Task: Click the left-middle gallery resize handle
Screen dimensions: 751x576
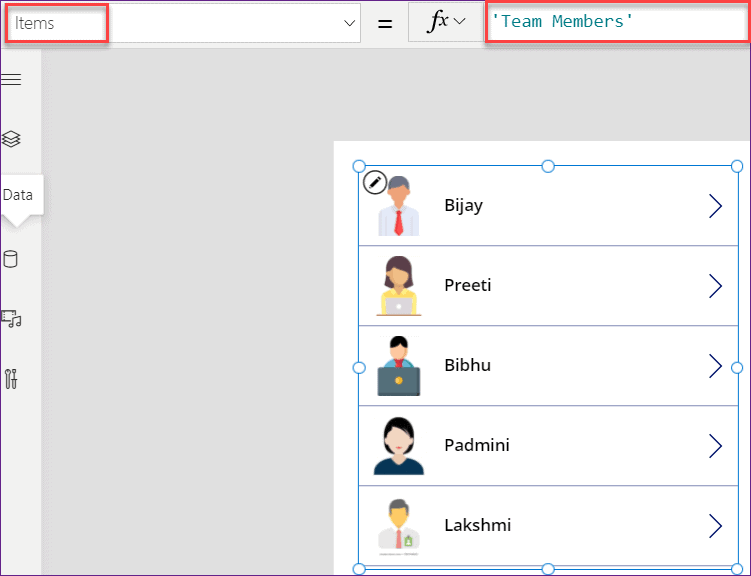Action: click(x=359, y=367)
